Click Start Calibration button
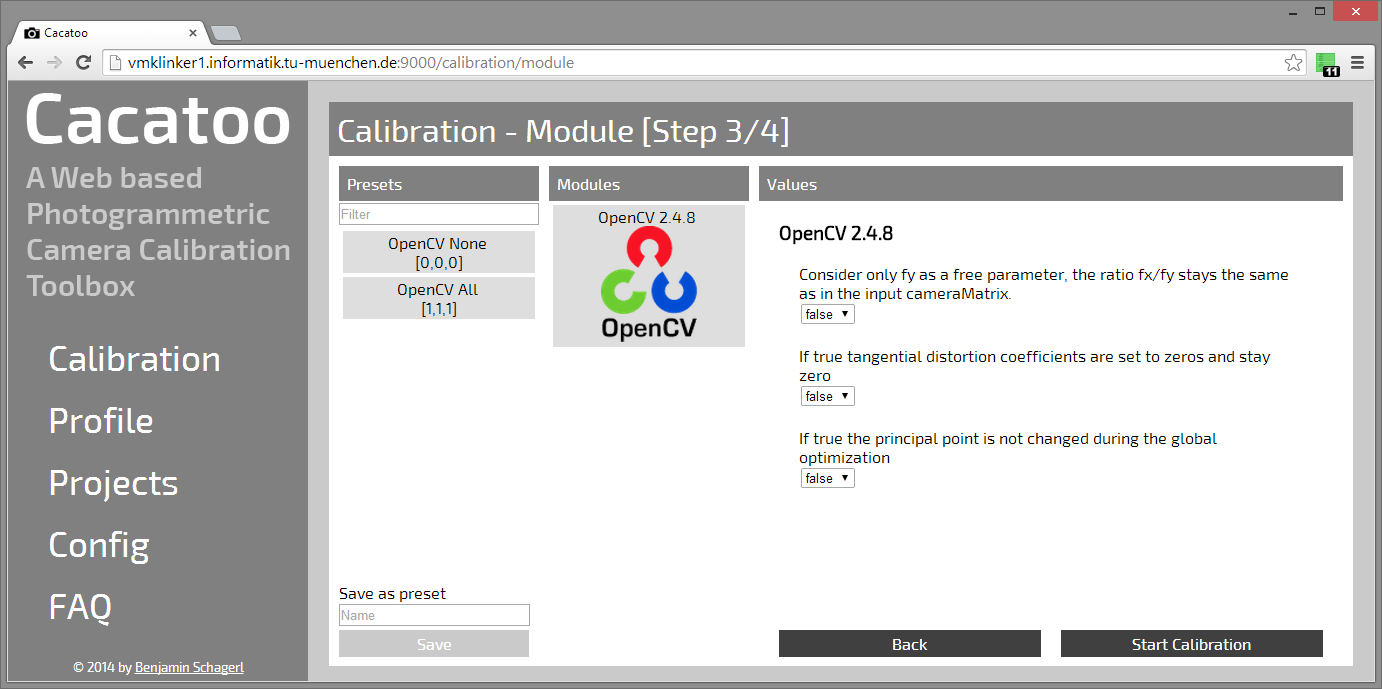Screen dimensions: 1382x689 tap(1191, 644)
